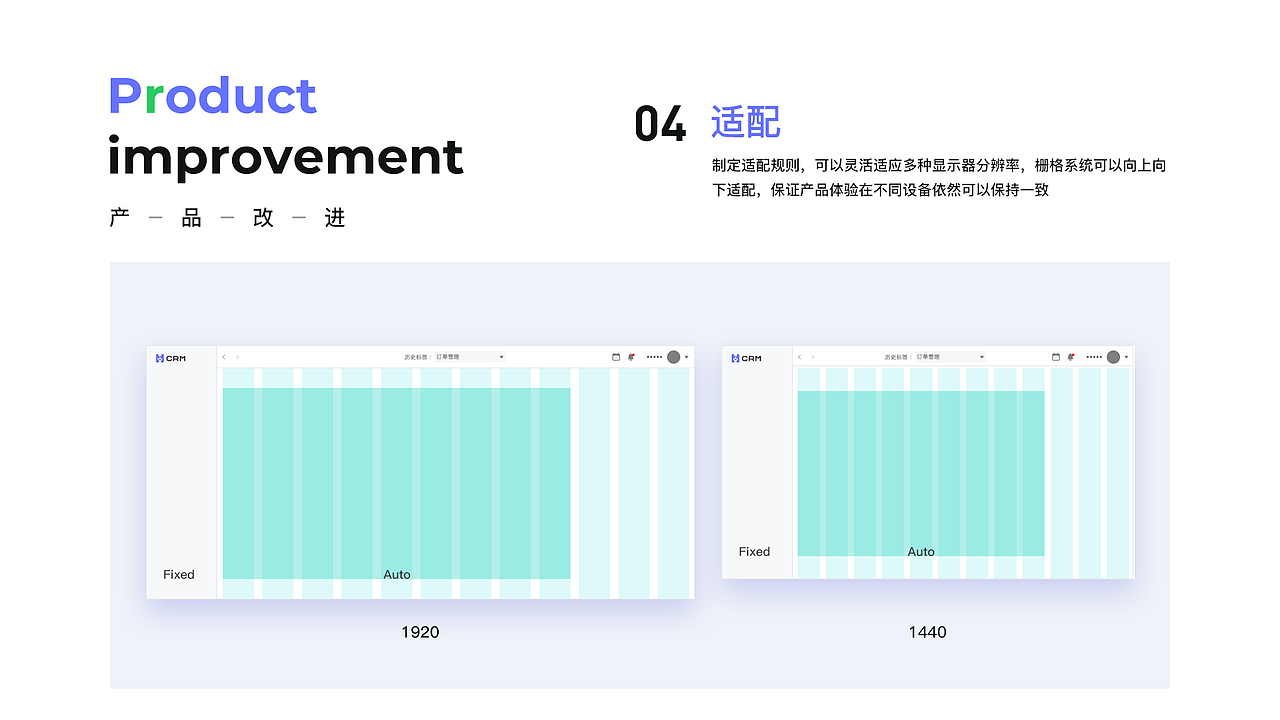
Task: Open the calendar icon in the 1440 mockup
Action: [x=1056, y=357]
